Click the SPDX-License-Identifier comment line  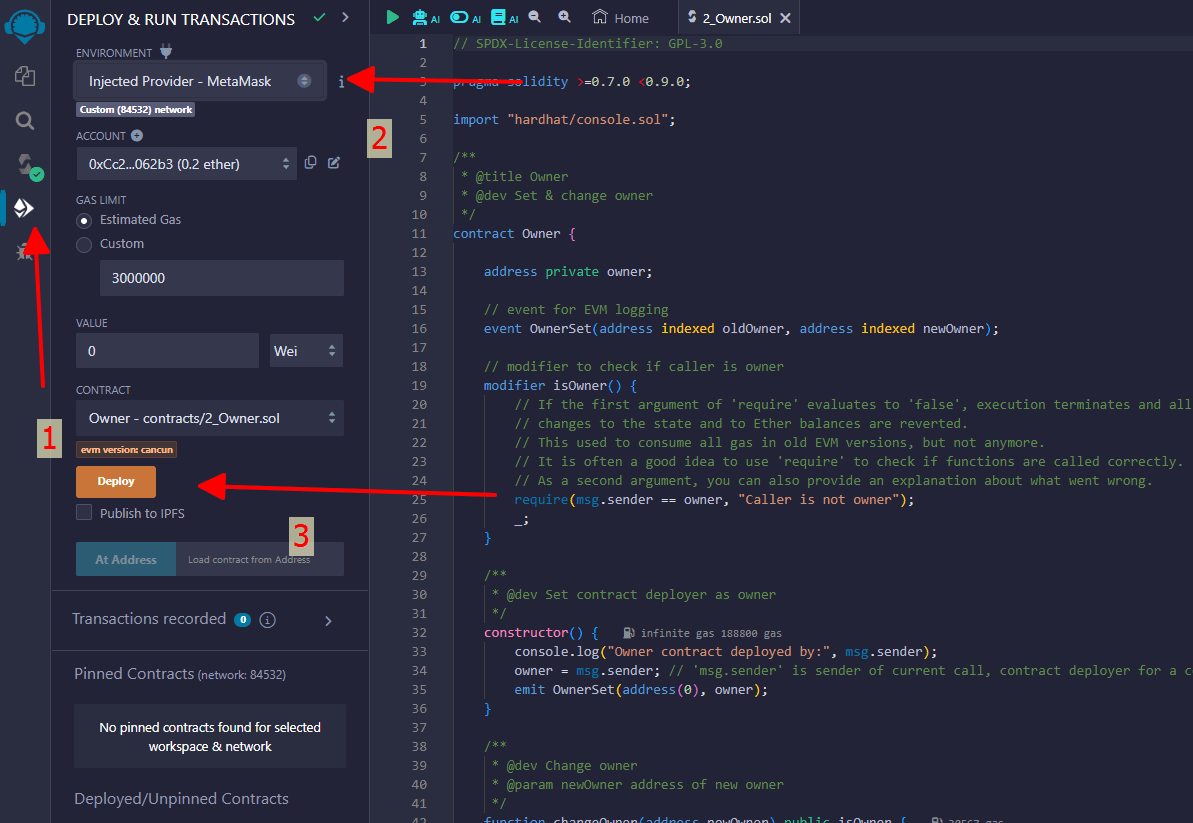point(587,43)
